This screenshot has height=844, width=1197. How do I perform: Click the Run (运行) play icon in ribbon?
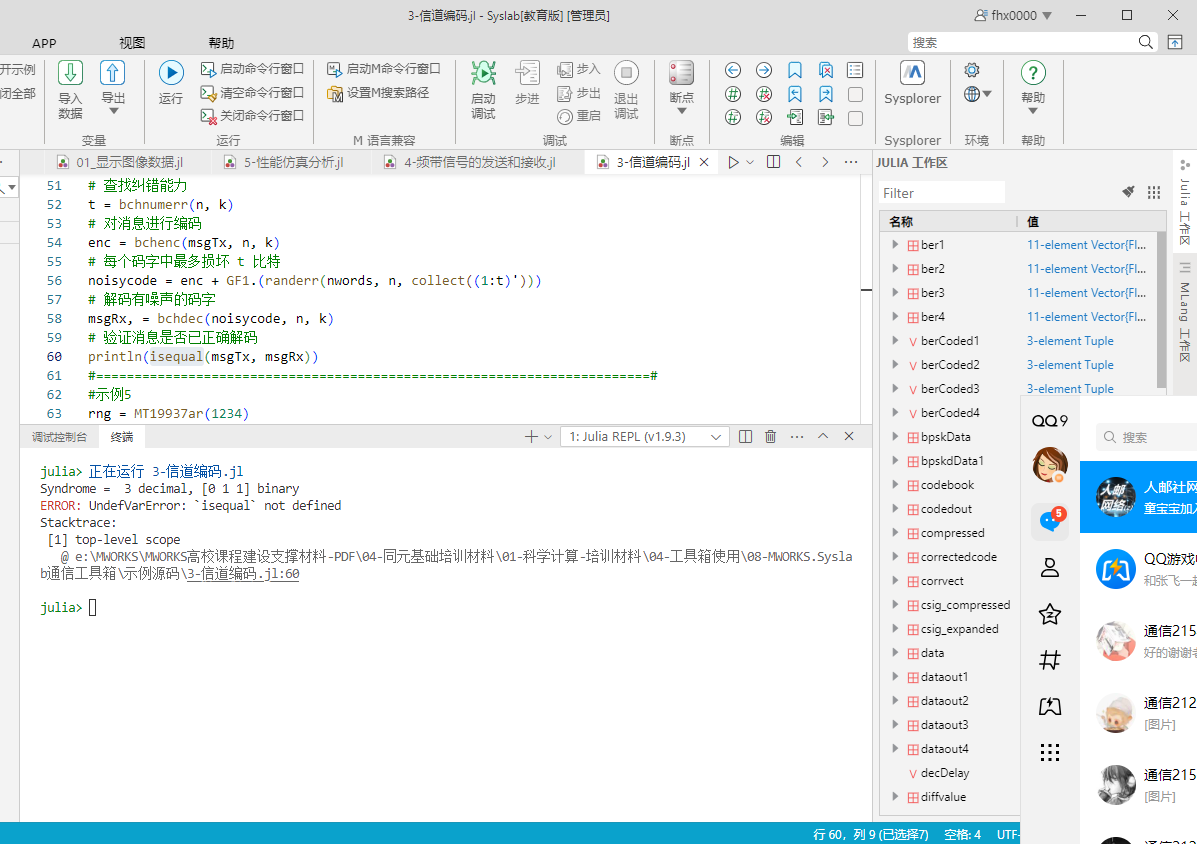(171, 73)
